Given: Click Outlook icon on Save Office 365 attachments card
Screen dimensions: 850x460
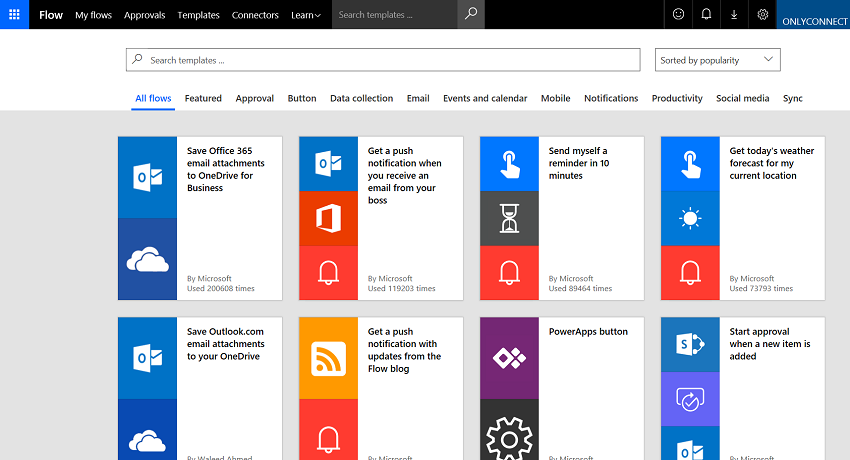Looking at the screenshot, I should tap(147, 177).
